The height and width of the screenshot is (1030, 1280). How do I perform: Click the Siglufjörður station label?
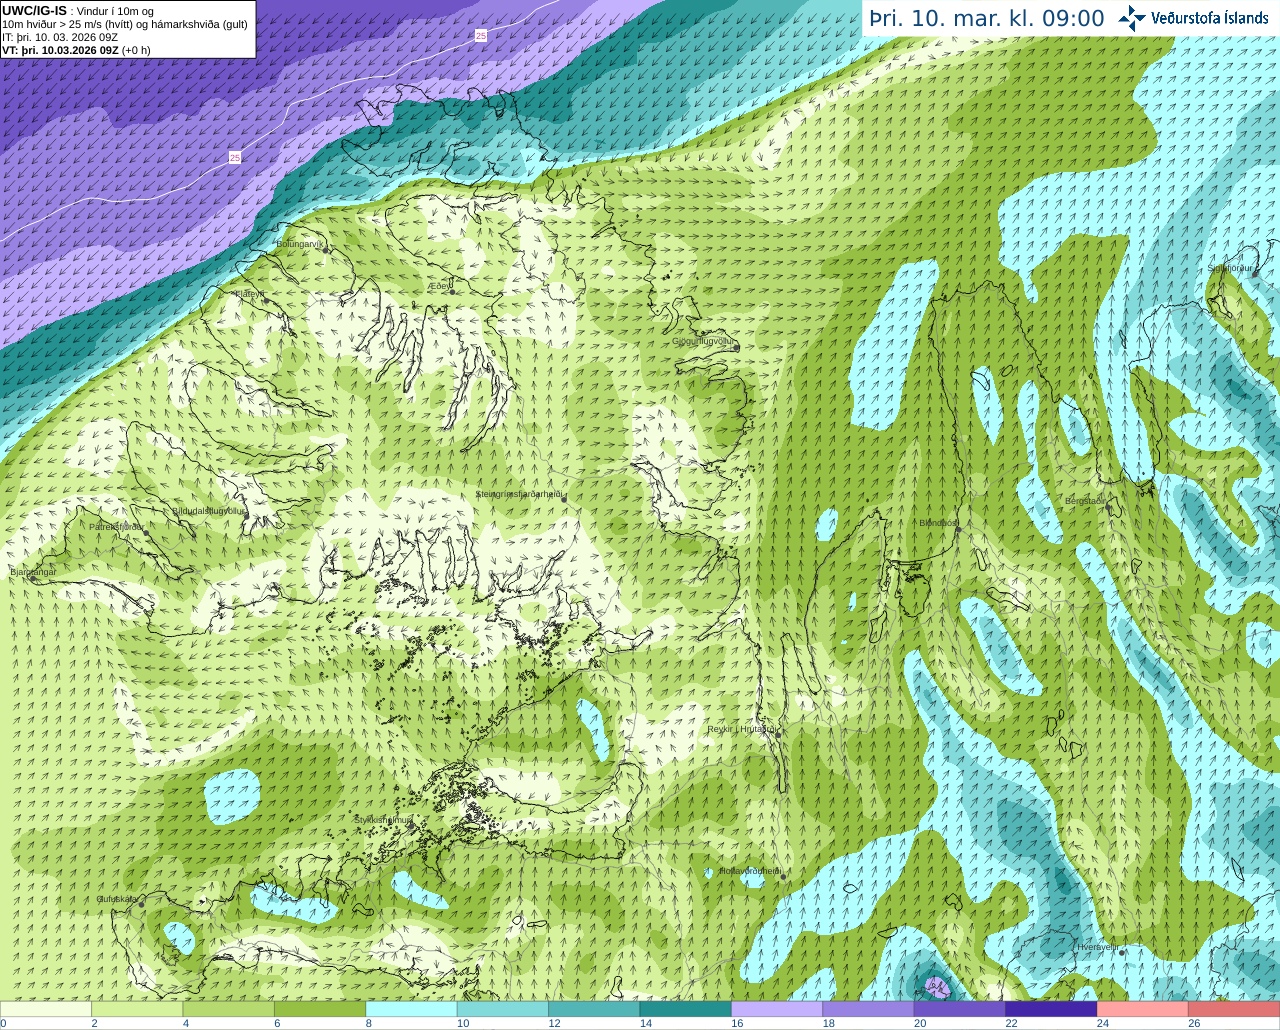coord(1230,269)
